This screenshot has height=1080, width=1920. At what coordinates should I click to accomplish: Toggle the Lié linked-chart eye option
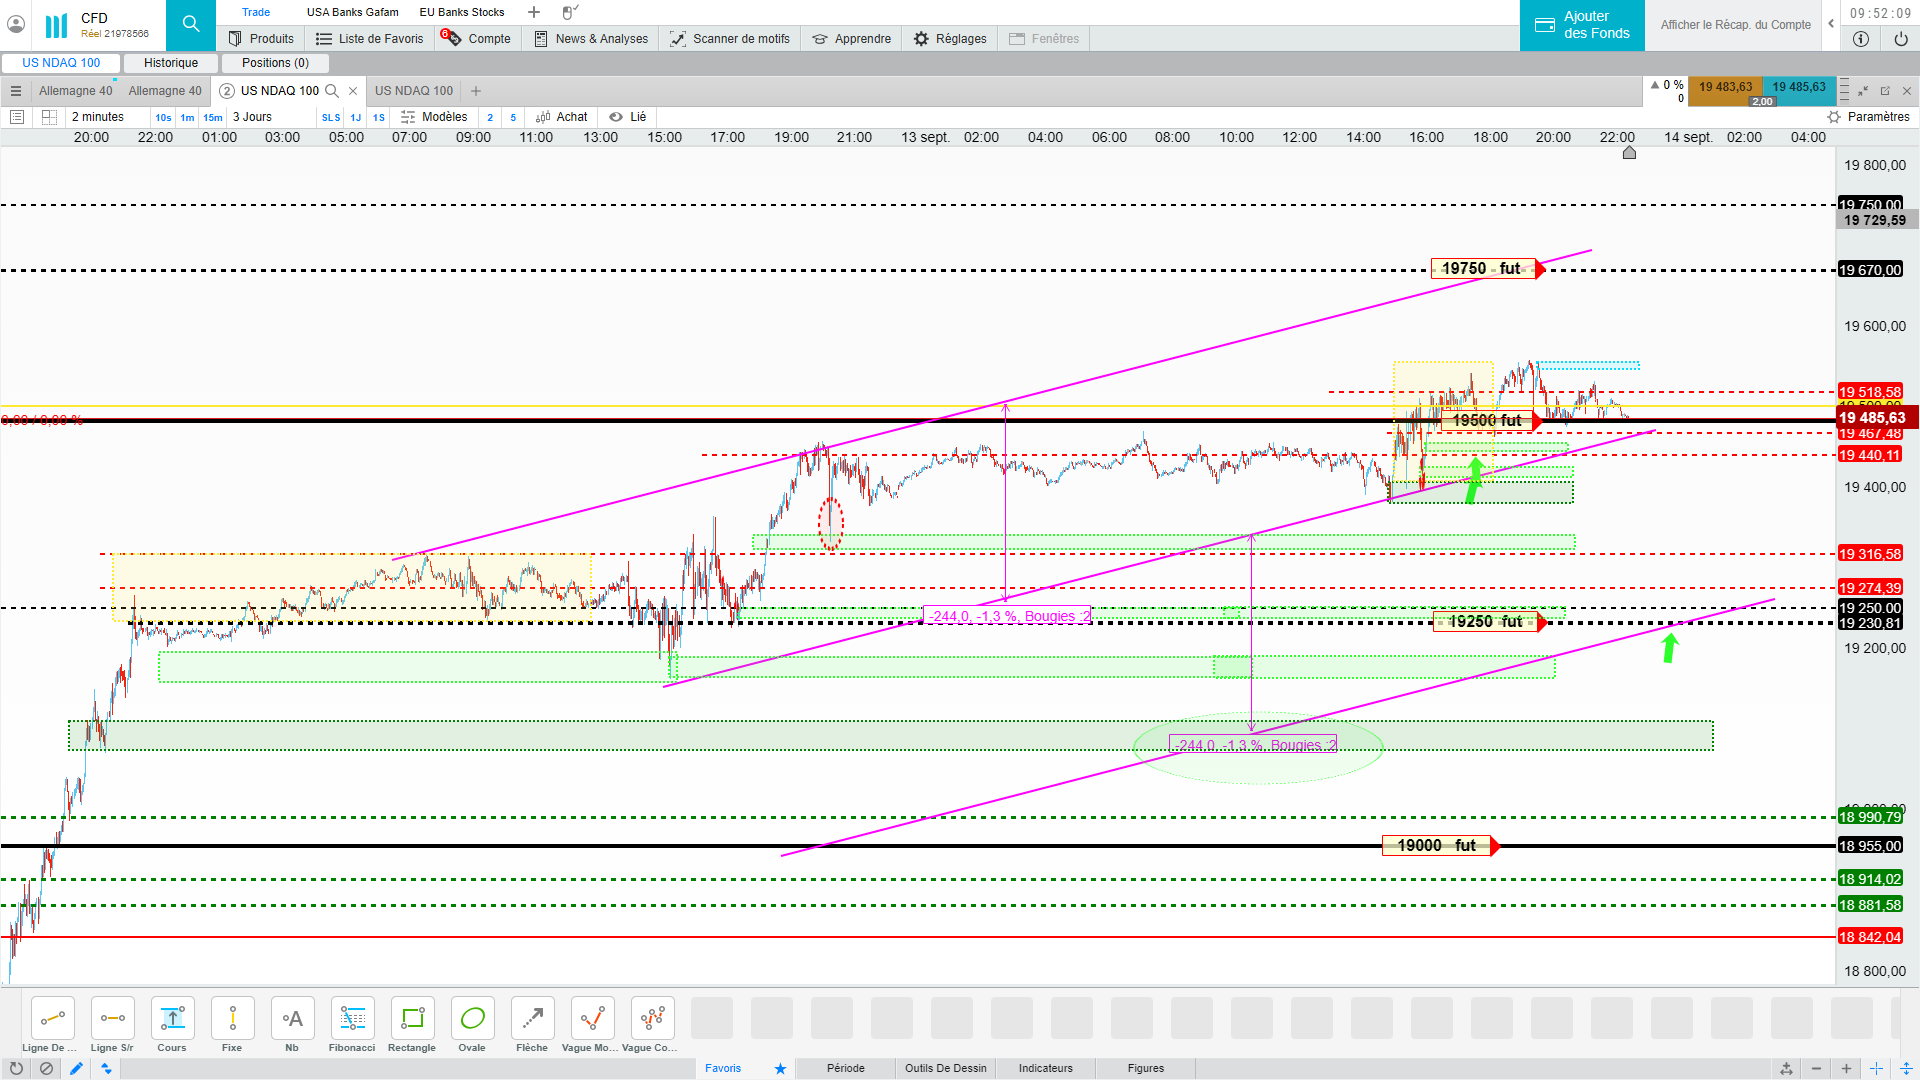(x=628, y=117)
